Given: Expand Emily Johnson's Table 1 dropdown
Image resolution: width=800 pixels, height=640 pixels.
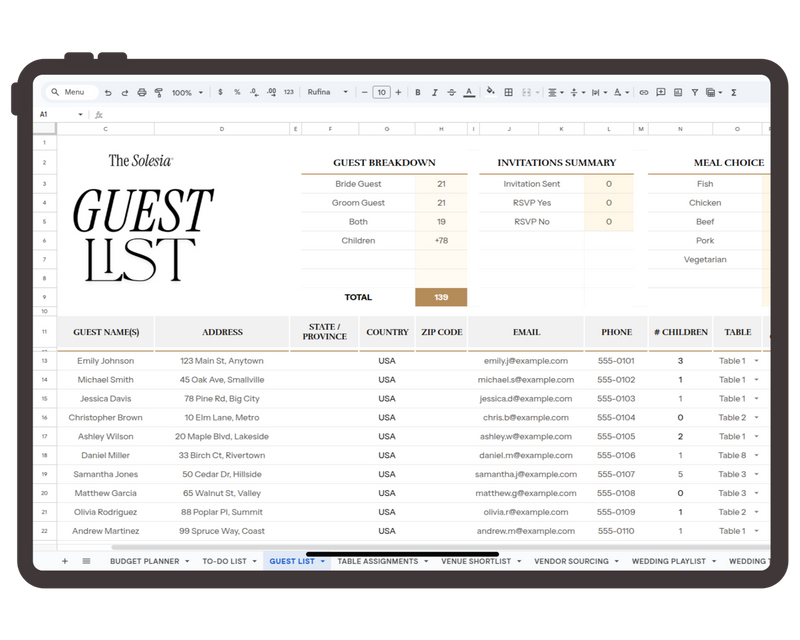Looking at the screenshot, I should [x=757, y=361].
